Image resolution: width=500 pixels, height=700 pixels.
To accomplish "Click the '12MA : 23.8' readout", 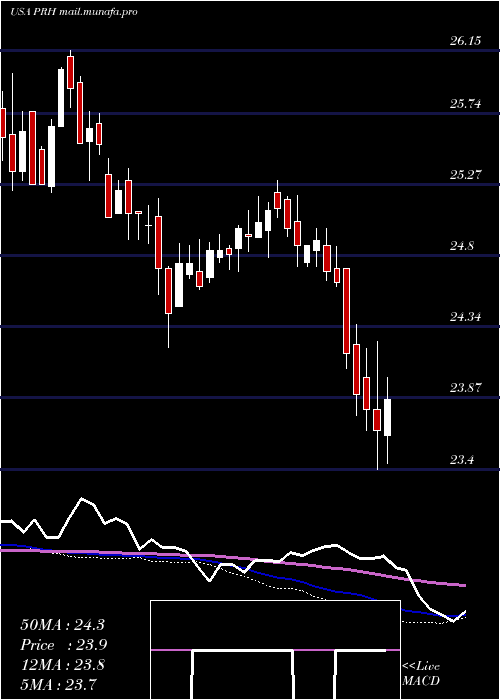I will tap(62, 665).
